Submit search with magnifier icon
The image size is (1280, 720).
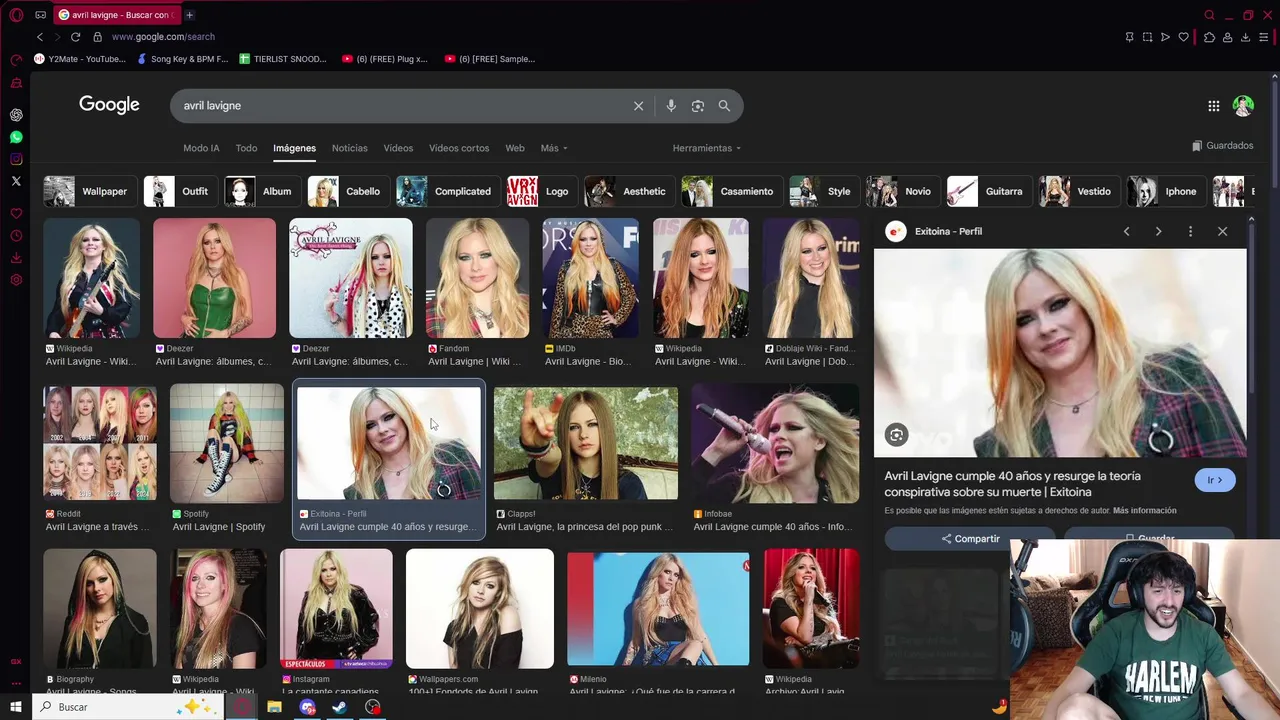[724, 106]
